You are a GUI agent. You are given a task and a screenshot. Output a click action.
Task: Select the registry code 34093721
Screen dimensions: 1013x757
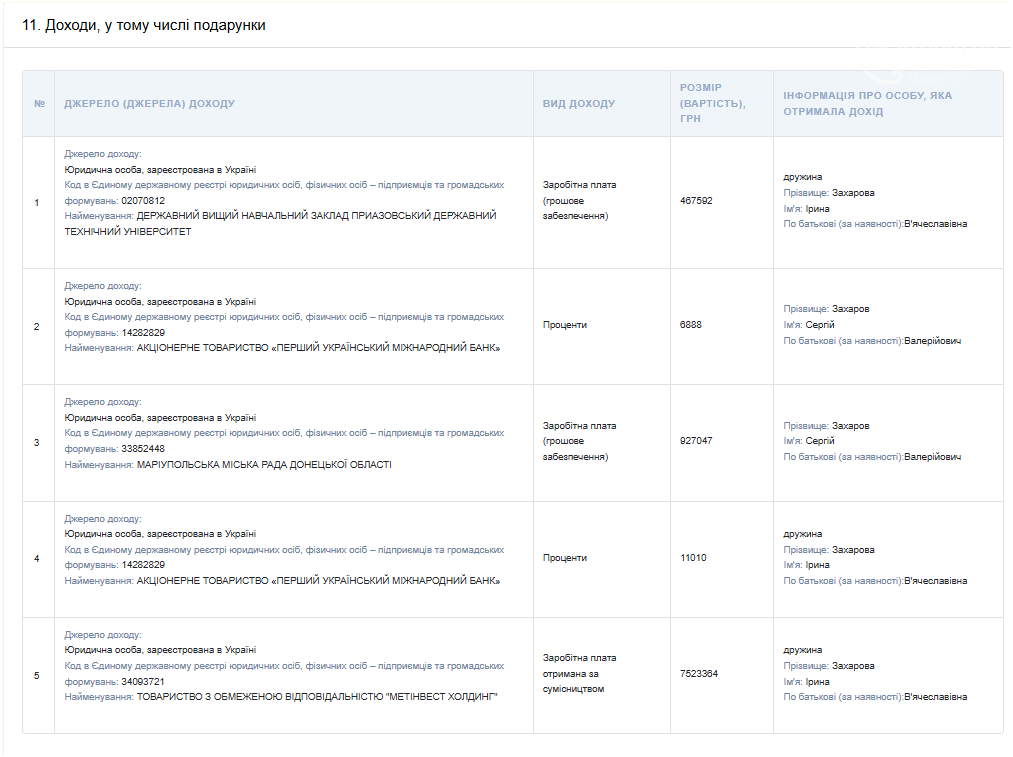point(143,682)
